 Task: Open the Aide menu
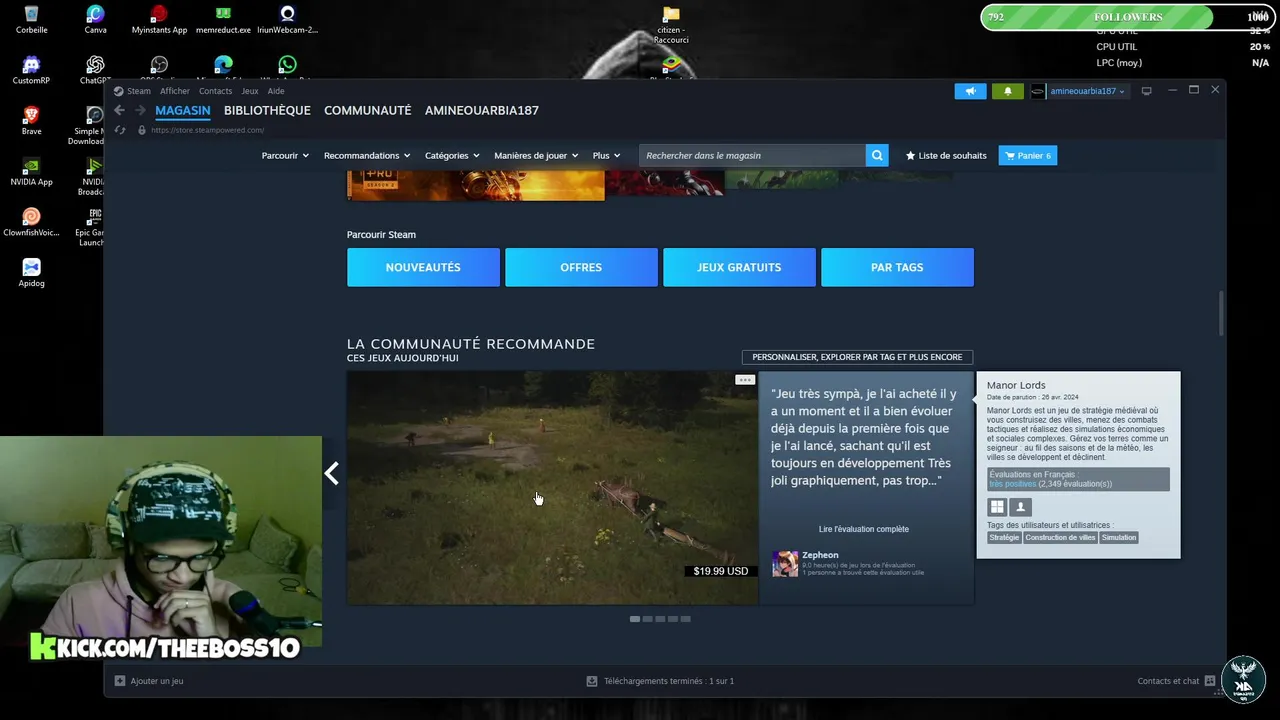tap(276, 91)
